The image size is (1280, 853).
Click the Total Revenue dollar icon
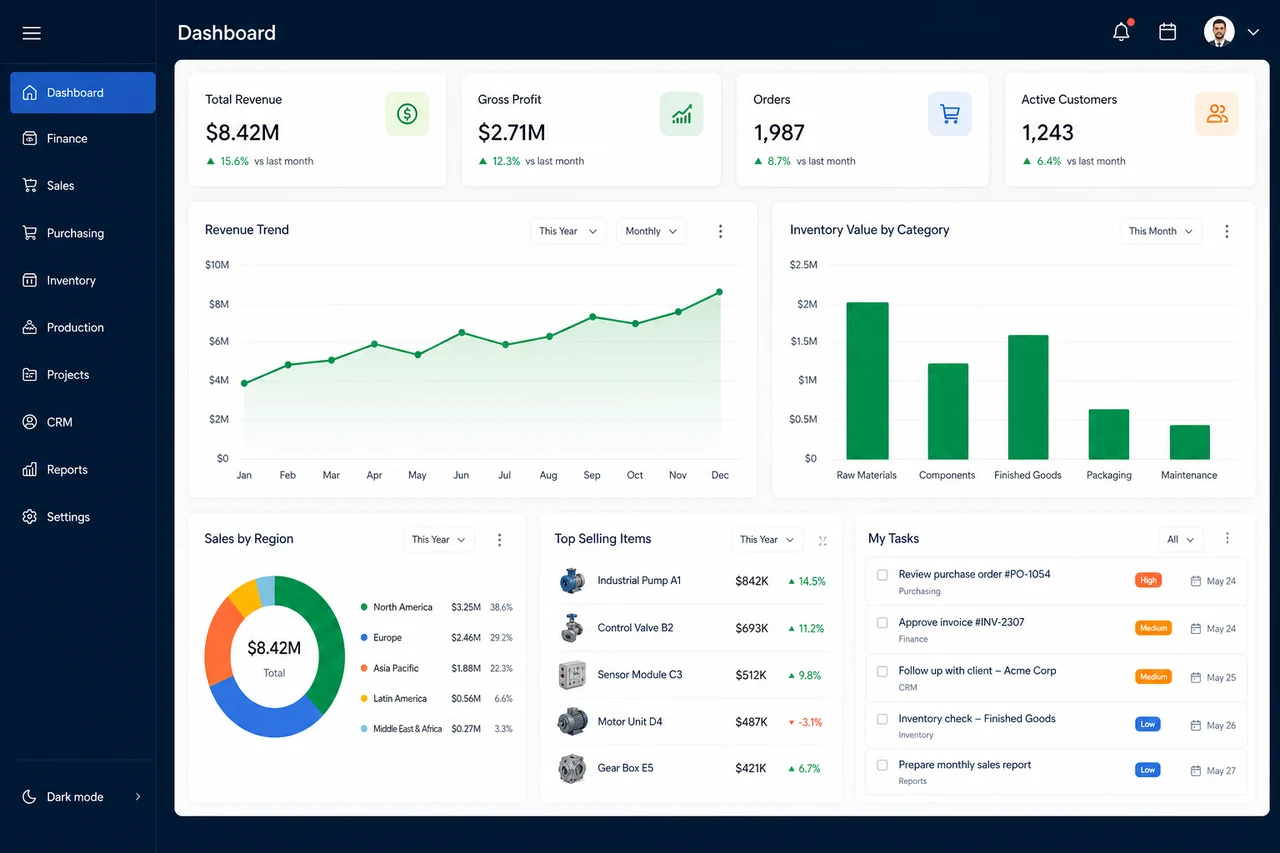click(x=407, y=114)
